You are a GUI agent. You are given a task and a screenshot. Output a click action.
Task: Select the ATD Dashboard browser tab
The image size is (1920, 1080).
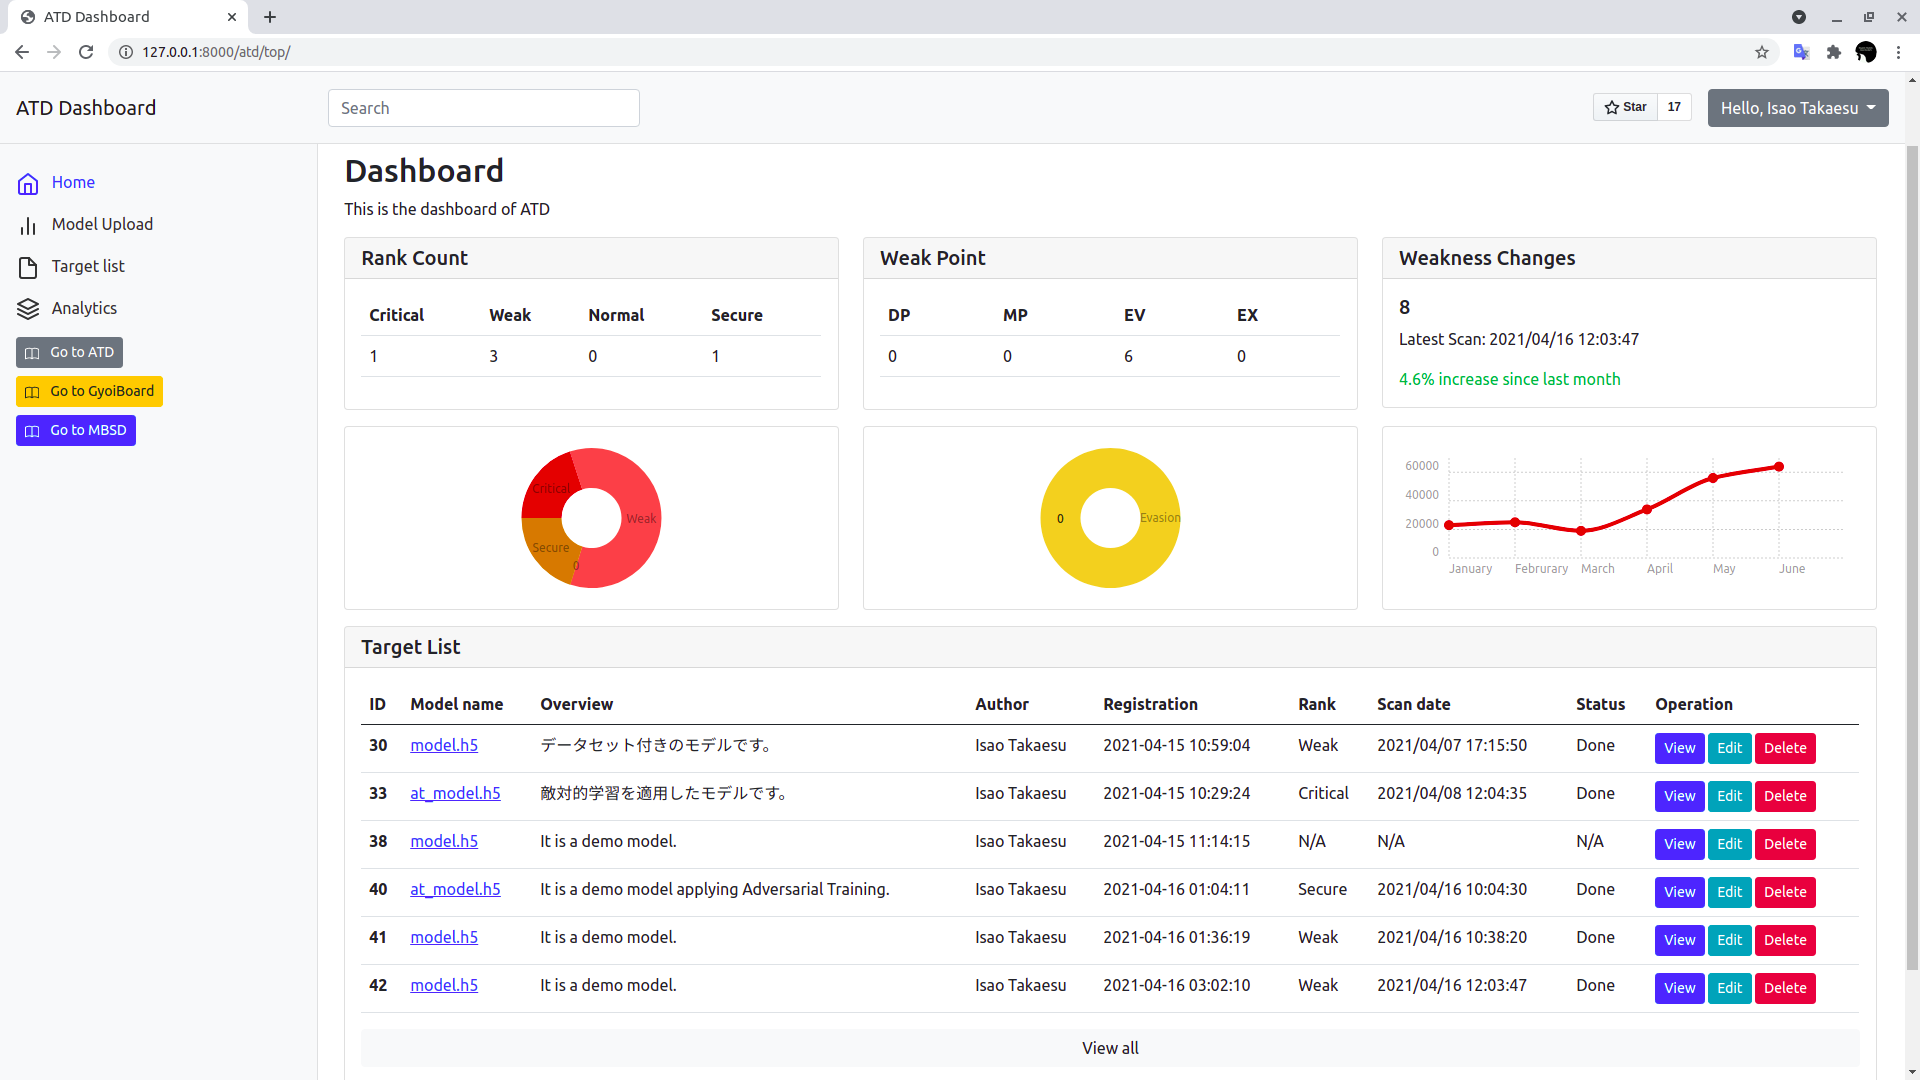click(x=120, y=17)
